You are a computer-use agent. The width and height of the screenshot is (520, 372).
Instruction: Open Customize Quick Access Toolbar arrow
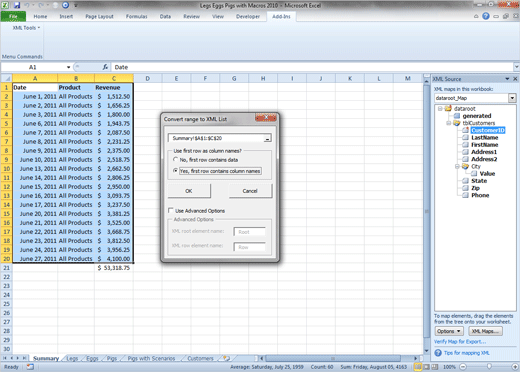tap(76, 5)
